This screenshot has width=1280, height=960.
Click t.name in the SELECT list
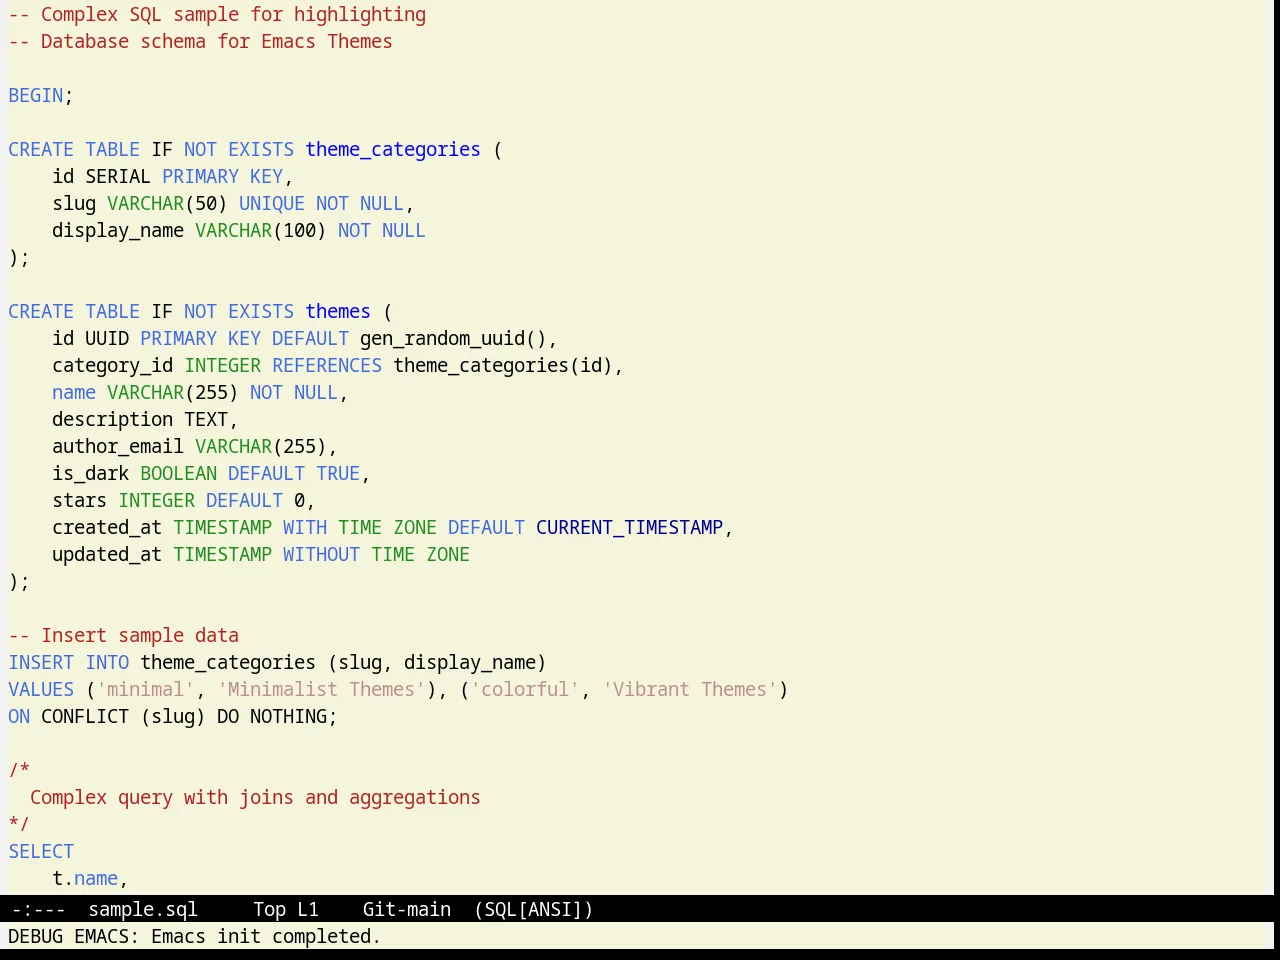pos(85,878)
